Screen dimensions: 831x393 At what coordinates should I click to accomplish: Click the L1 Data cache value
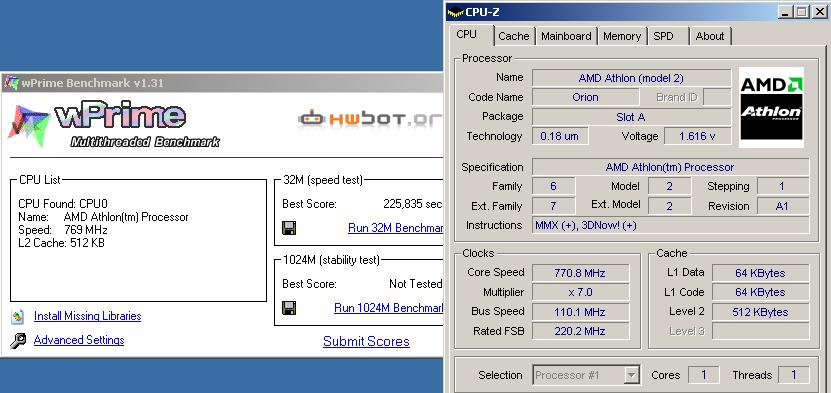760,273
